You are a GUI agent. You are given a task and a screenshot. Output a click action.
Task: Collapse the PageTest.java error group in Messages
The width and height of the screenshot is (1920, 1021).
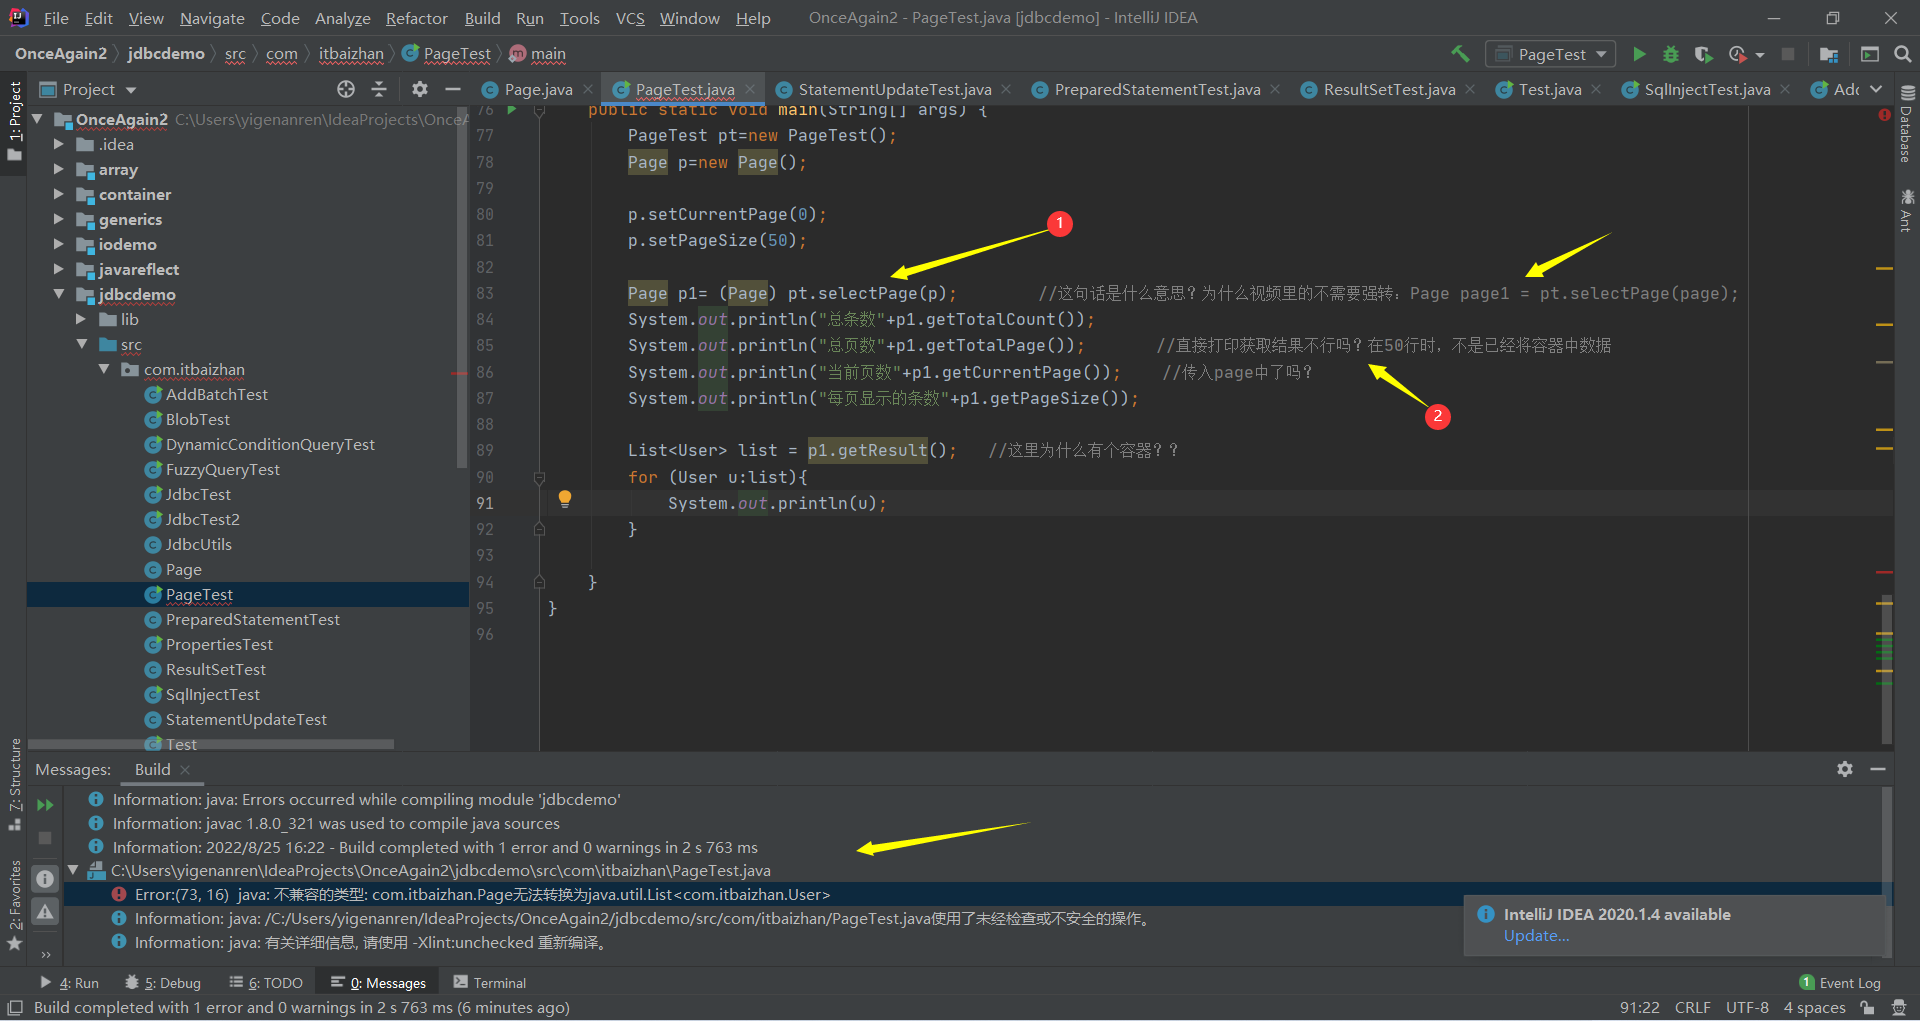[72, 871]
